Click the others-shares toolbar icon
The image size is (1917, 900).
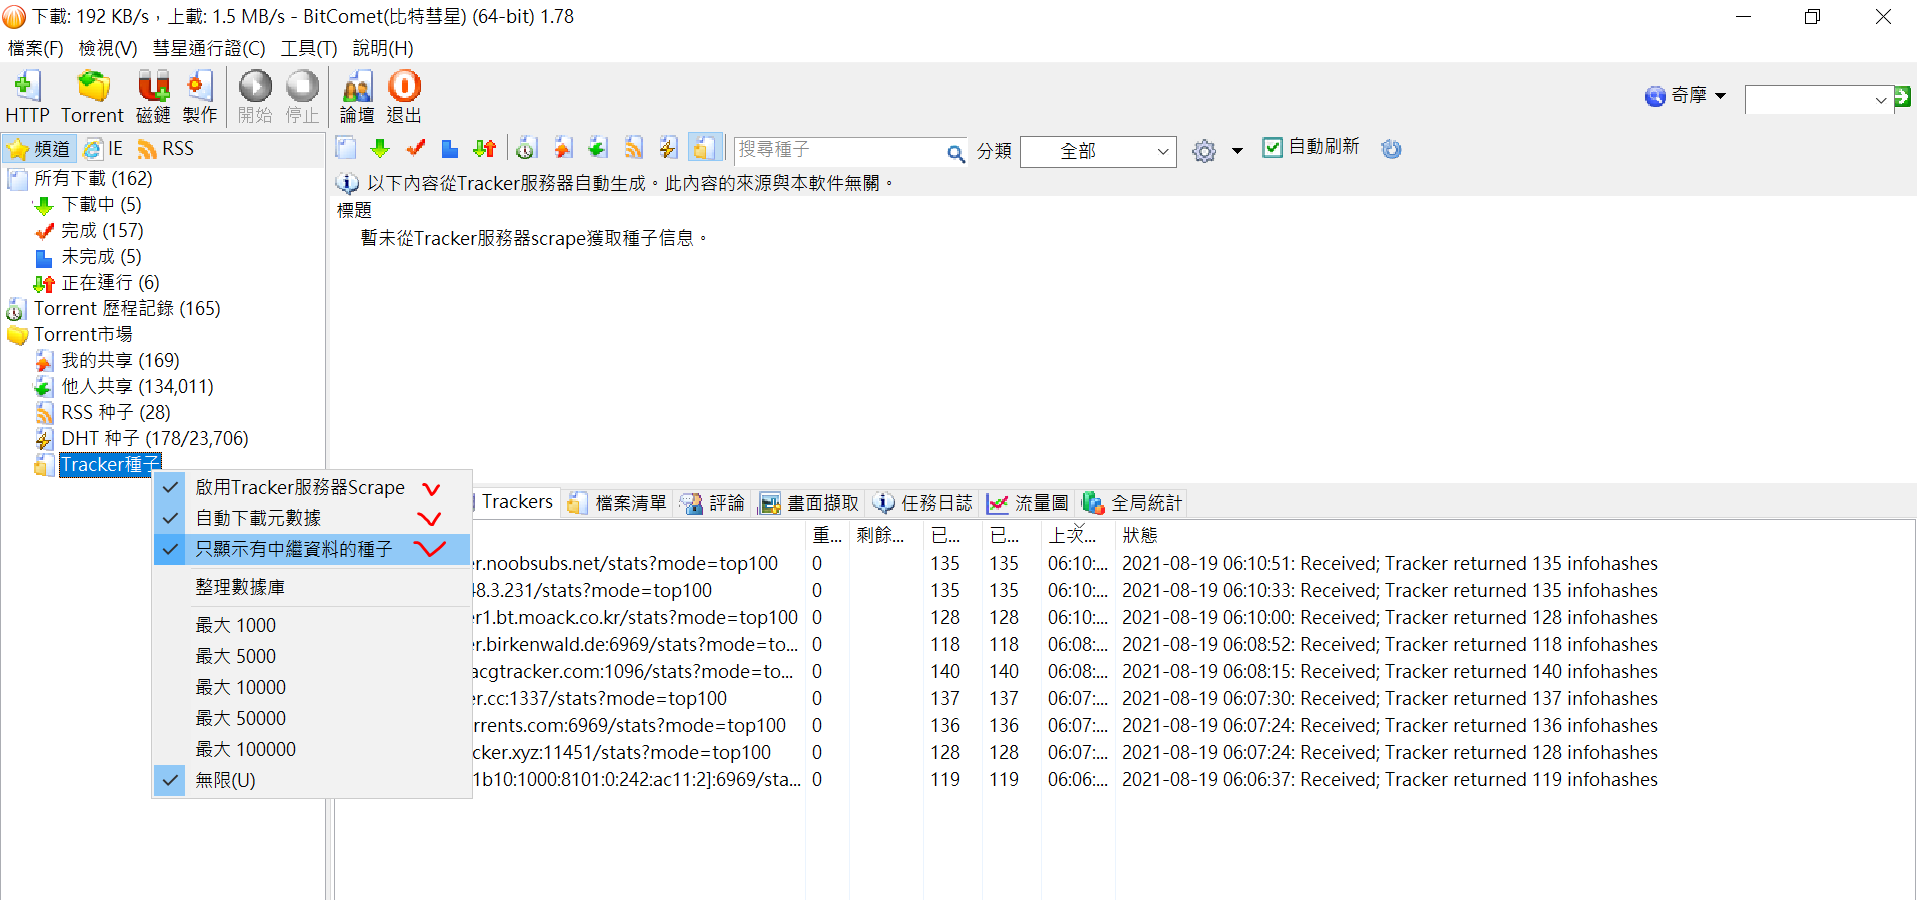click(598, 148)
